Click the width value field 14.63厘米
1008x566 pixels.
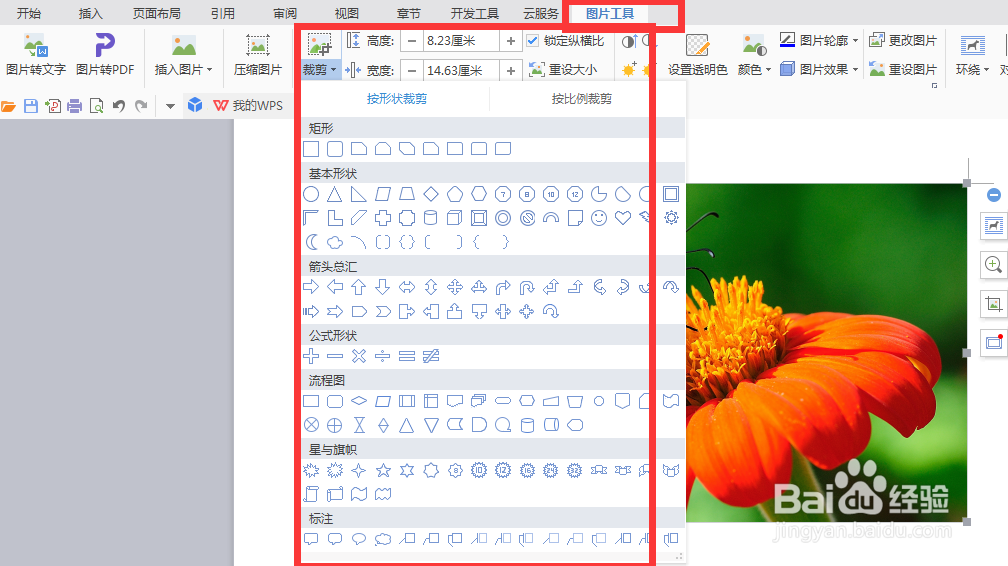pos(461,70)
